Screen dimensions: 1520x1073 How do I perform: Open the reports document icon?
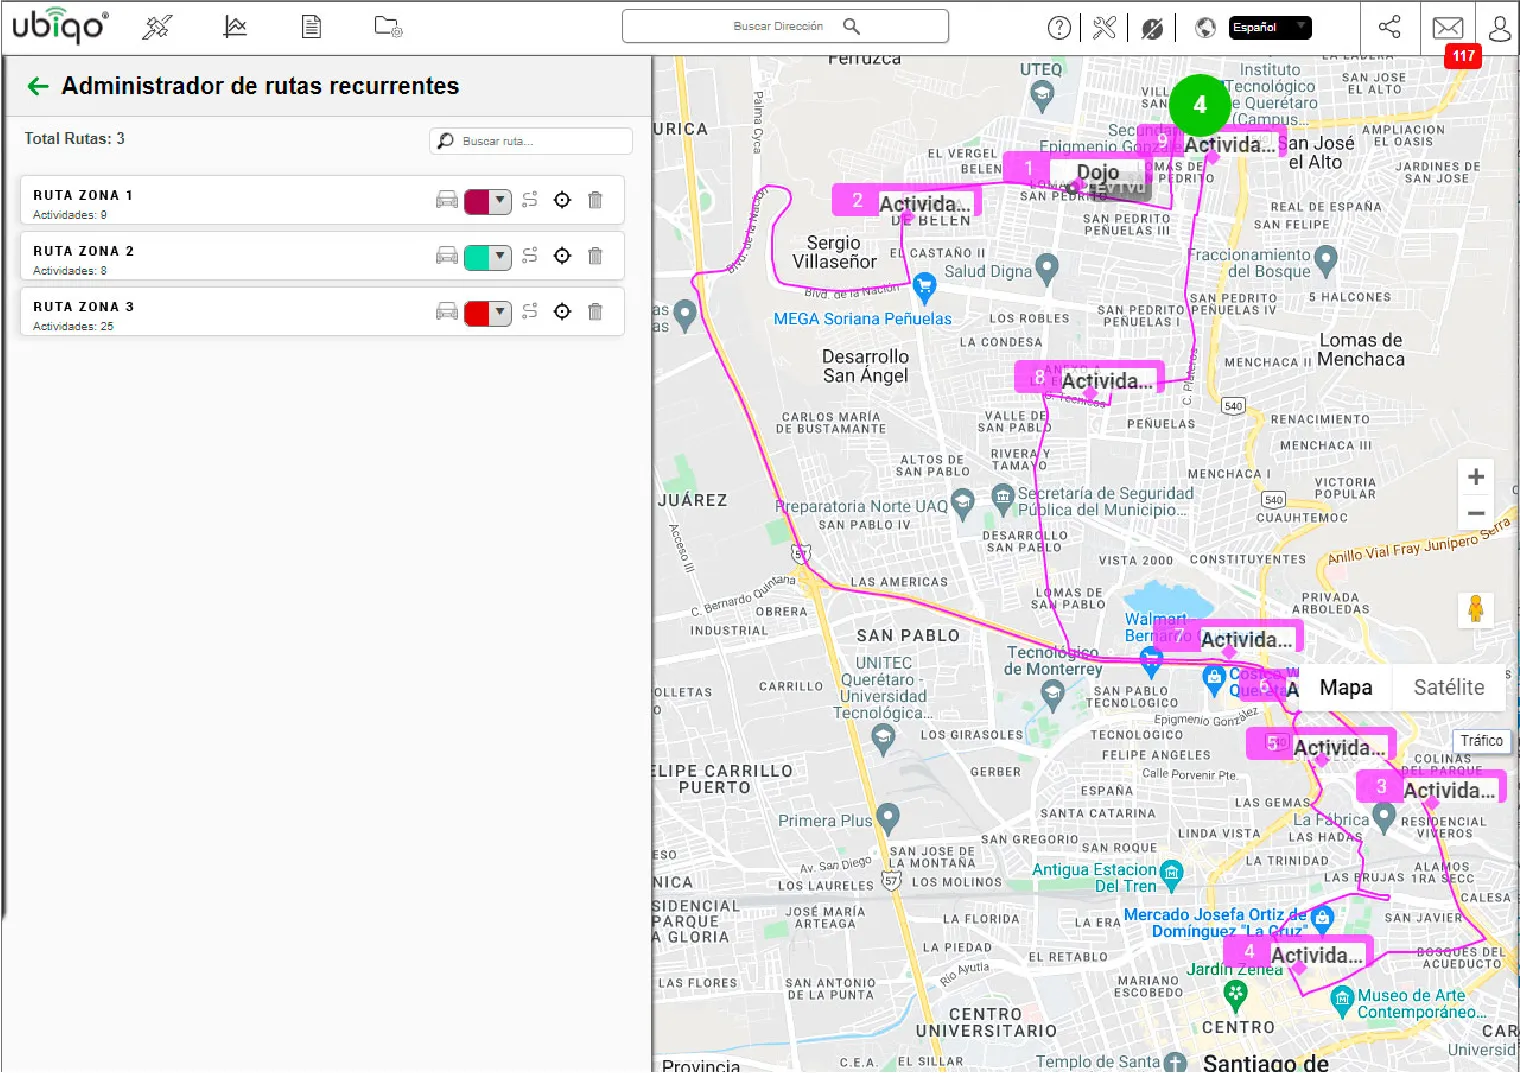(x=311, y=27)
